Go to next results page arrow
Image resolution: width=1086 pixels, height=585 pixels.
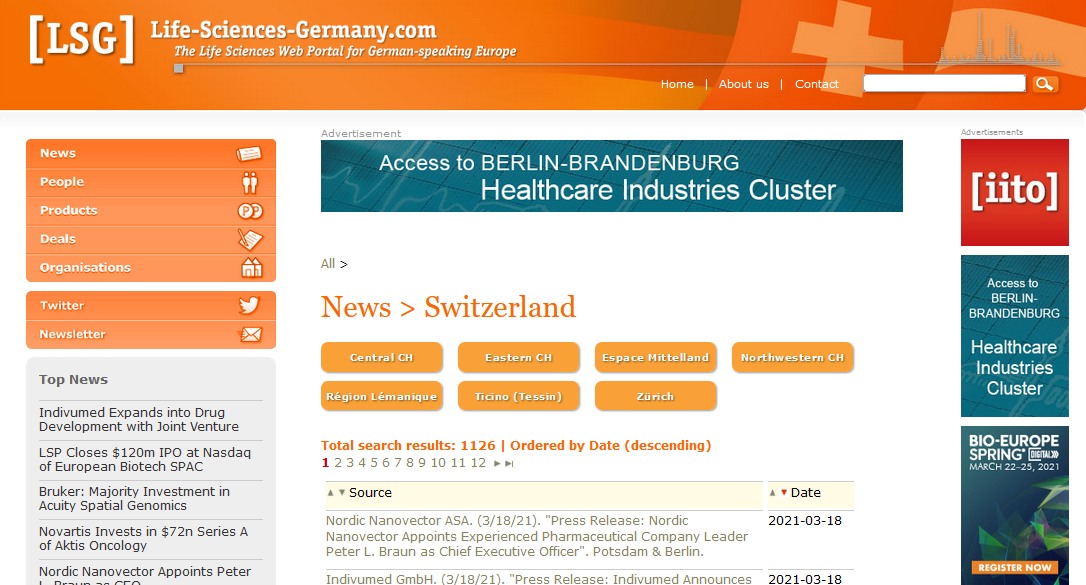tap(497, 464)
